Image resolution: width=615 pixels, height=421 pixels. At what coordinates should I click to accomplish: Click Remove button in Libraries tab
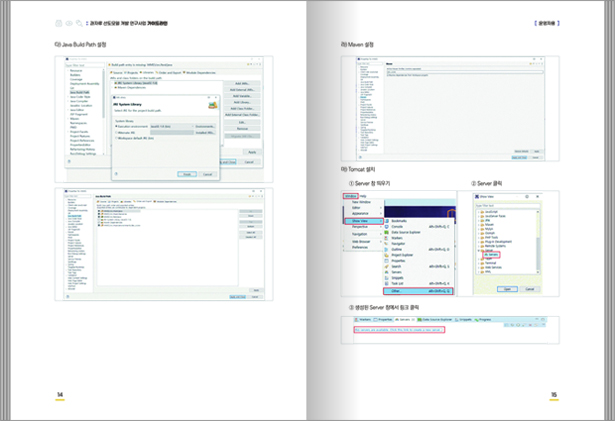[242, 129]
